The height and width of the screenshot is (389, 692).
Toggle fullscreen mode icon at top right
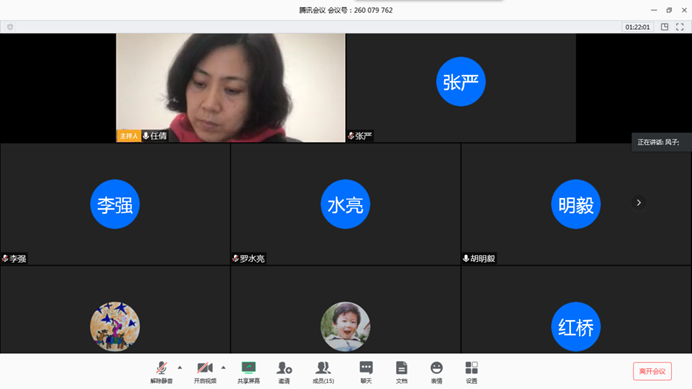click(x=680, y=27)
